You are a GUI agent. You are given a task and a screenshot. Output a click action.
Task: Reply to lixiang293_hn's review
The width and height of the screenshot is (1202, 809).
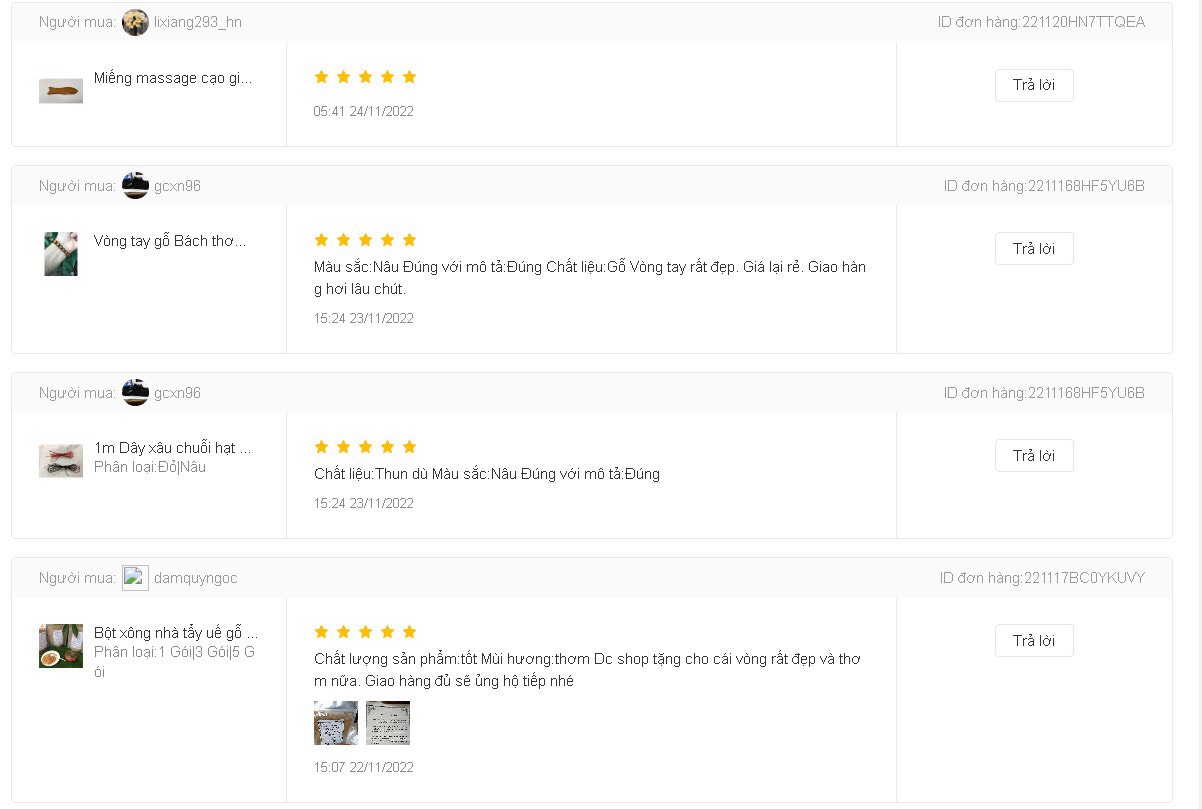(1034, 85)
